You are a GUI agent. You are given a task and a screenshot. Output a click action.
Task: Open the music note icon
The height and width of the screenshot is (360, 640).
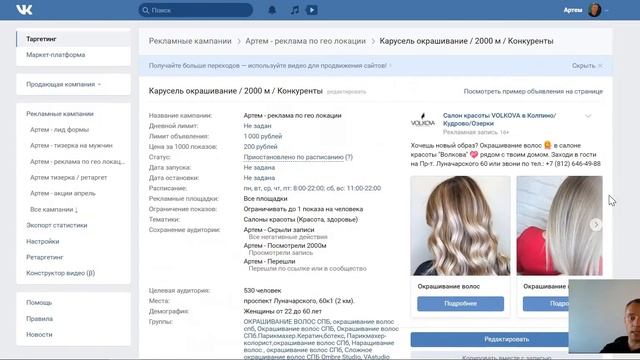pos(295,10)
